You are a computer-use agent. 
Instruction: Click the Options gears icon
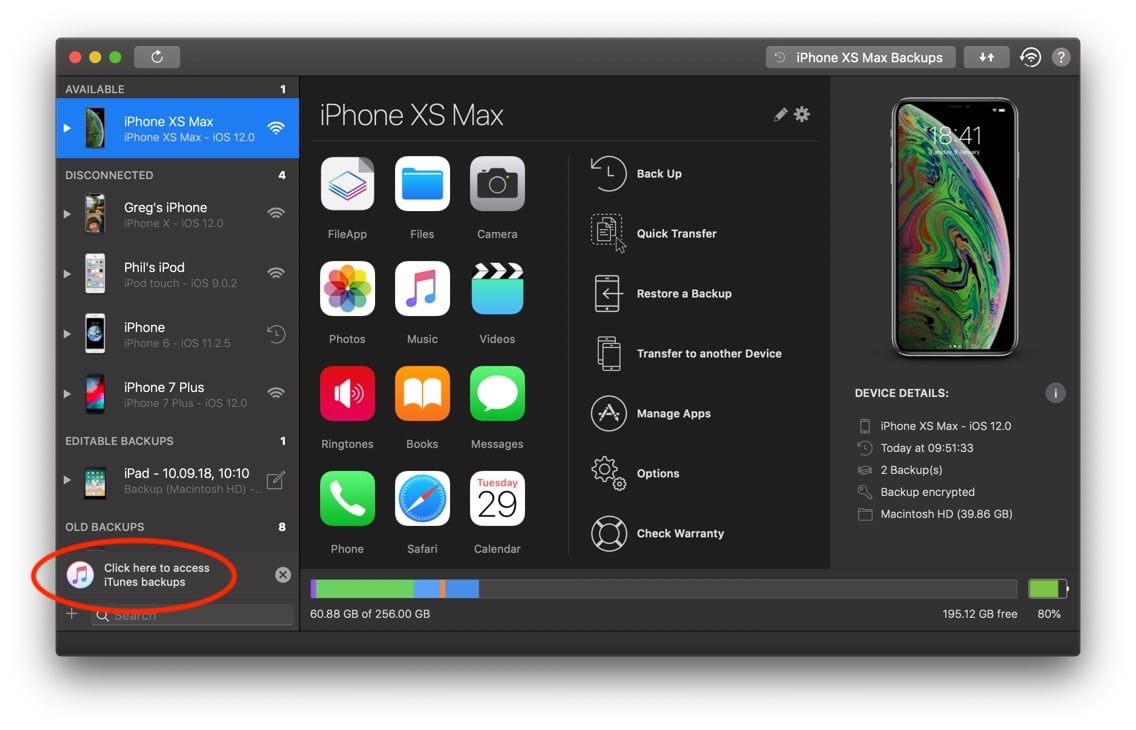[608, 474]
